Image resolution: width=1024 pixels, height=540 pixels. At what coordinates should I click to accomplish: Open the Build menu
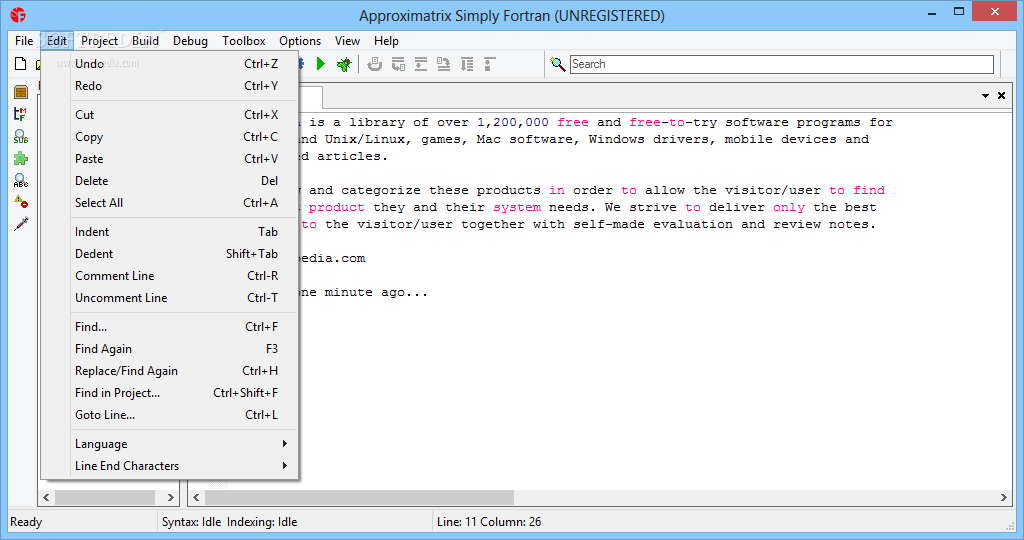pos(145,40)
